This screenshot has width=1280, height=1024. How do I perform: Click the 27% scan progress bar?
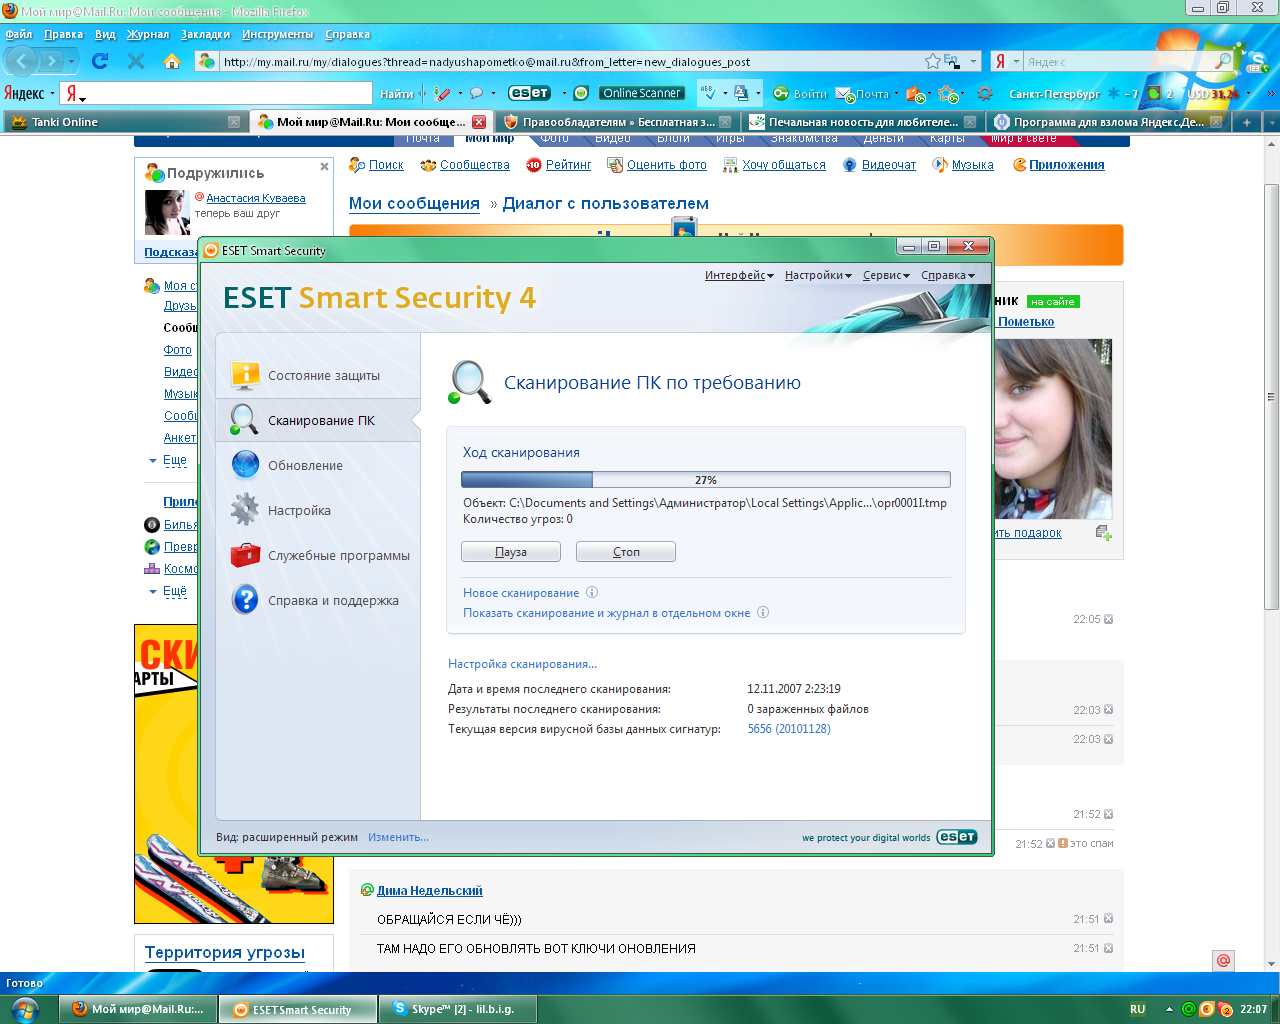(706, 480)
